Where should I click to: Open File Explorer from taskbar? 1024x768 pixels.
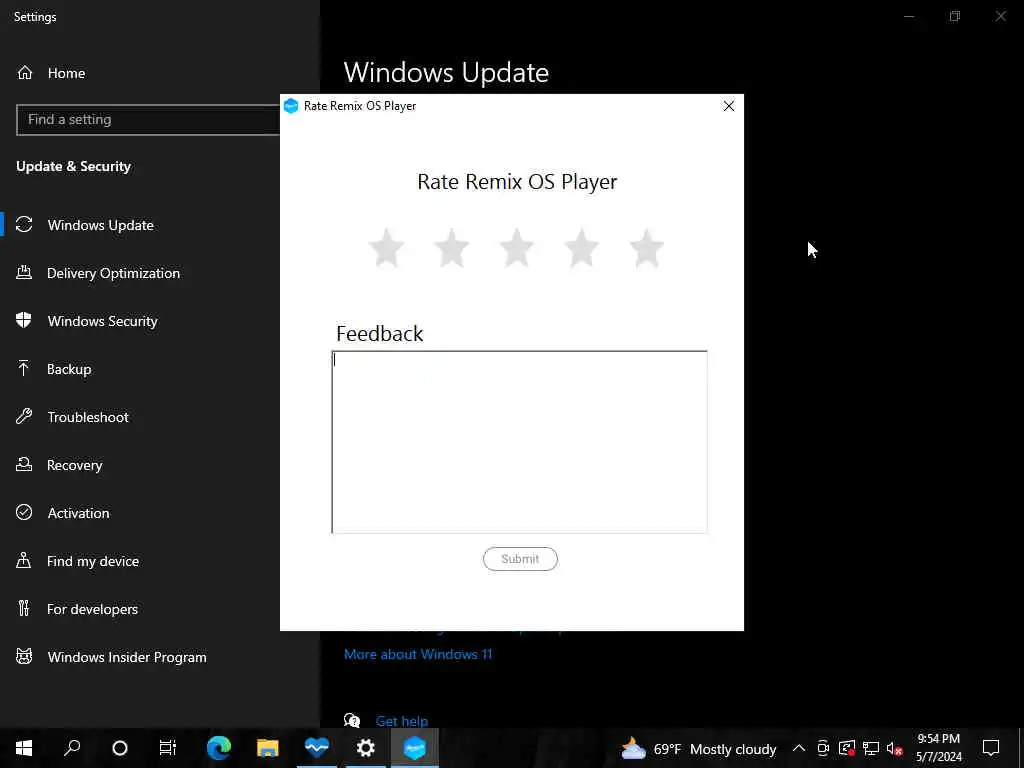pos(268,748)
